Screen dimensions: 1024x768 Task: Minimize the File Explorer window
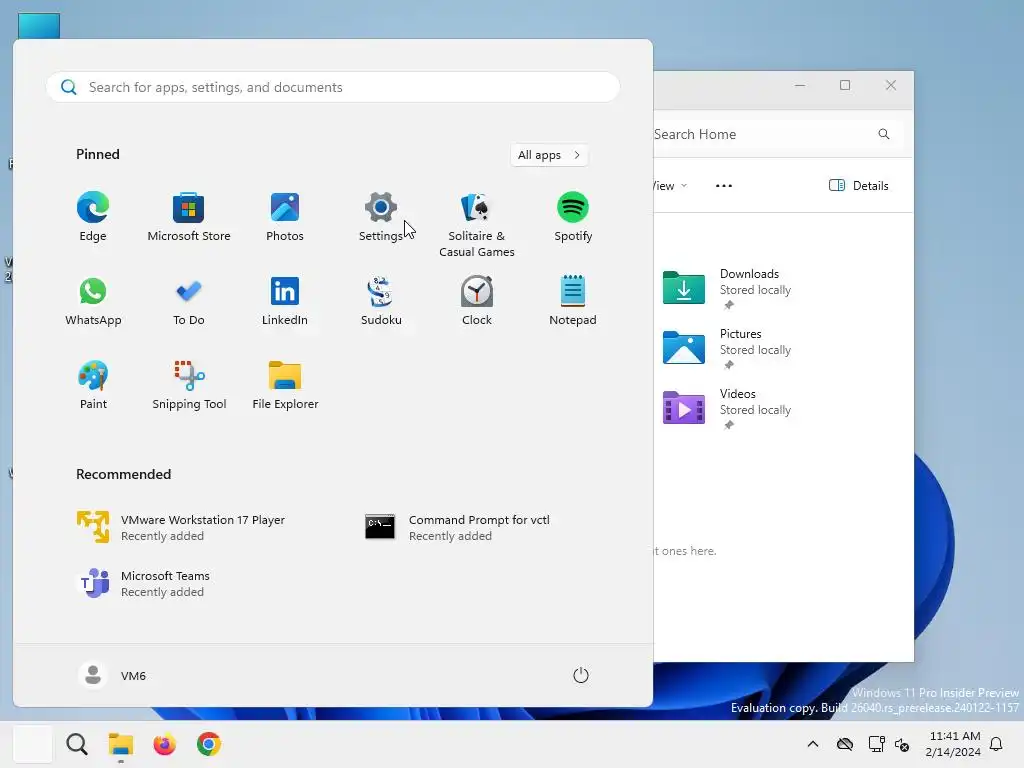pyautogui.click(x=800, y=85)
